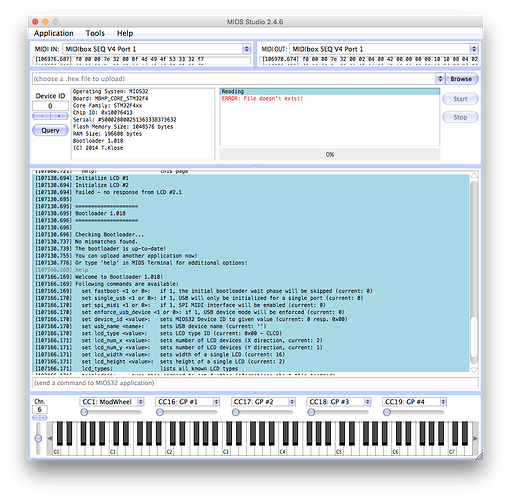Play the C7 key on the keyboard
Viewport: 510px width, 500px height.
click(x=452, y=451)
